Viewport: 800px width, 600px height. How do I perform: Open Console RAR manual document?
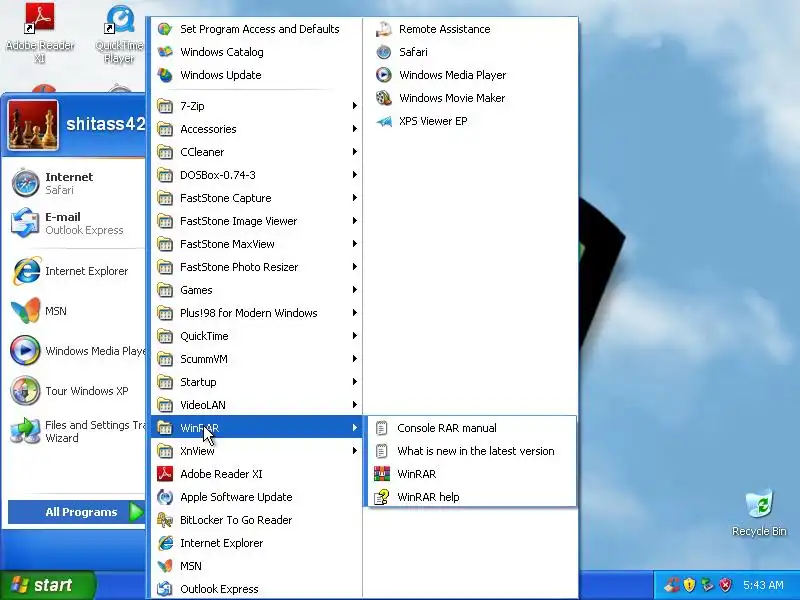(x=471, y=428)
